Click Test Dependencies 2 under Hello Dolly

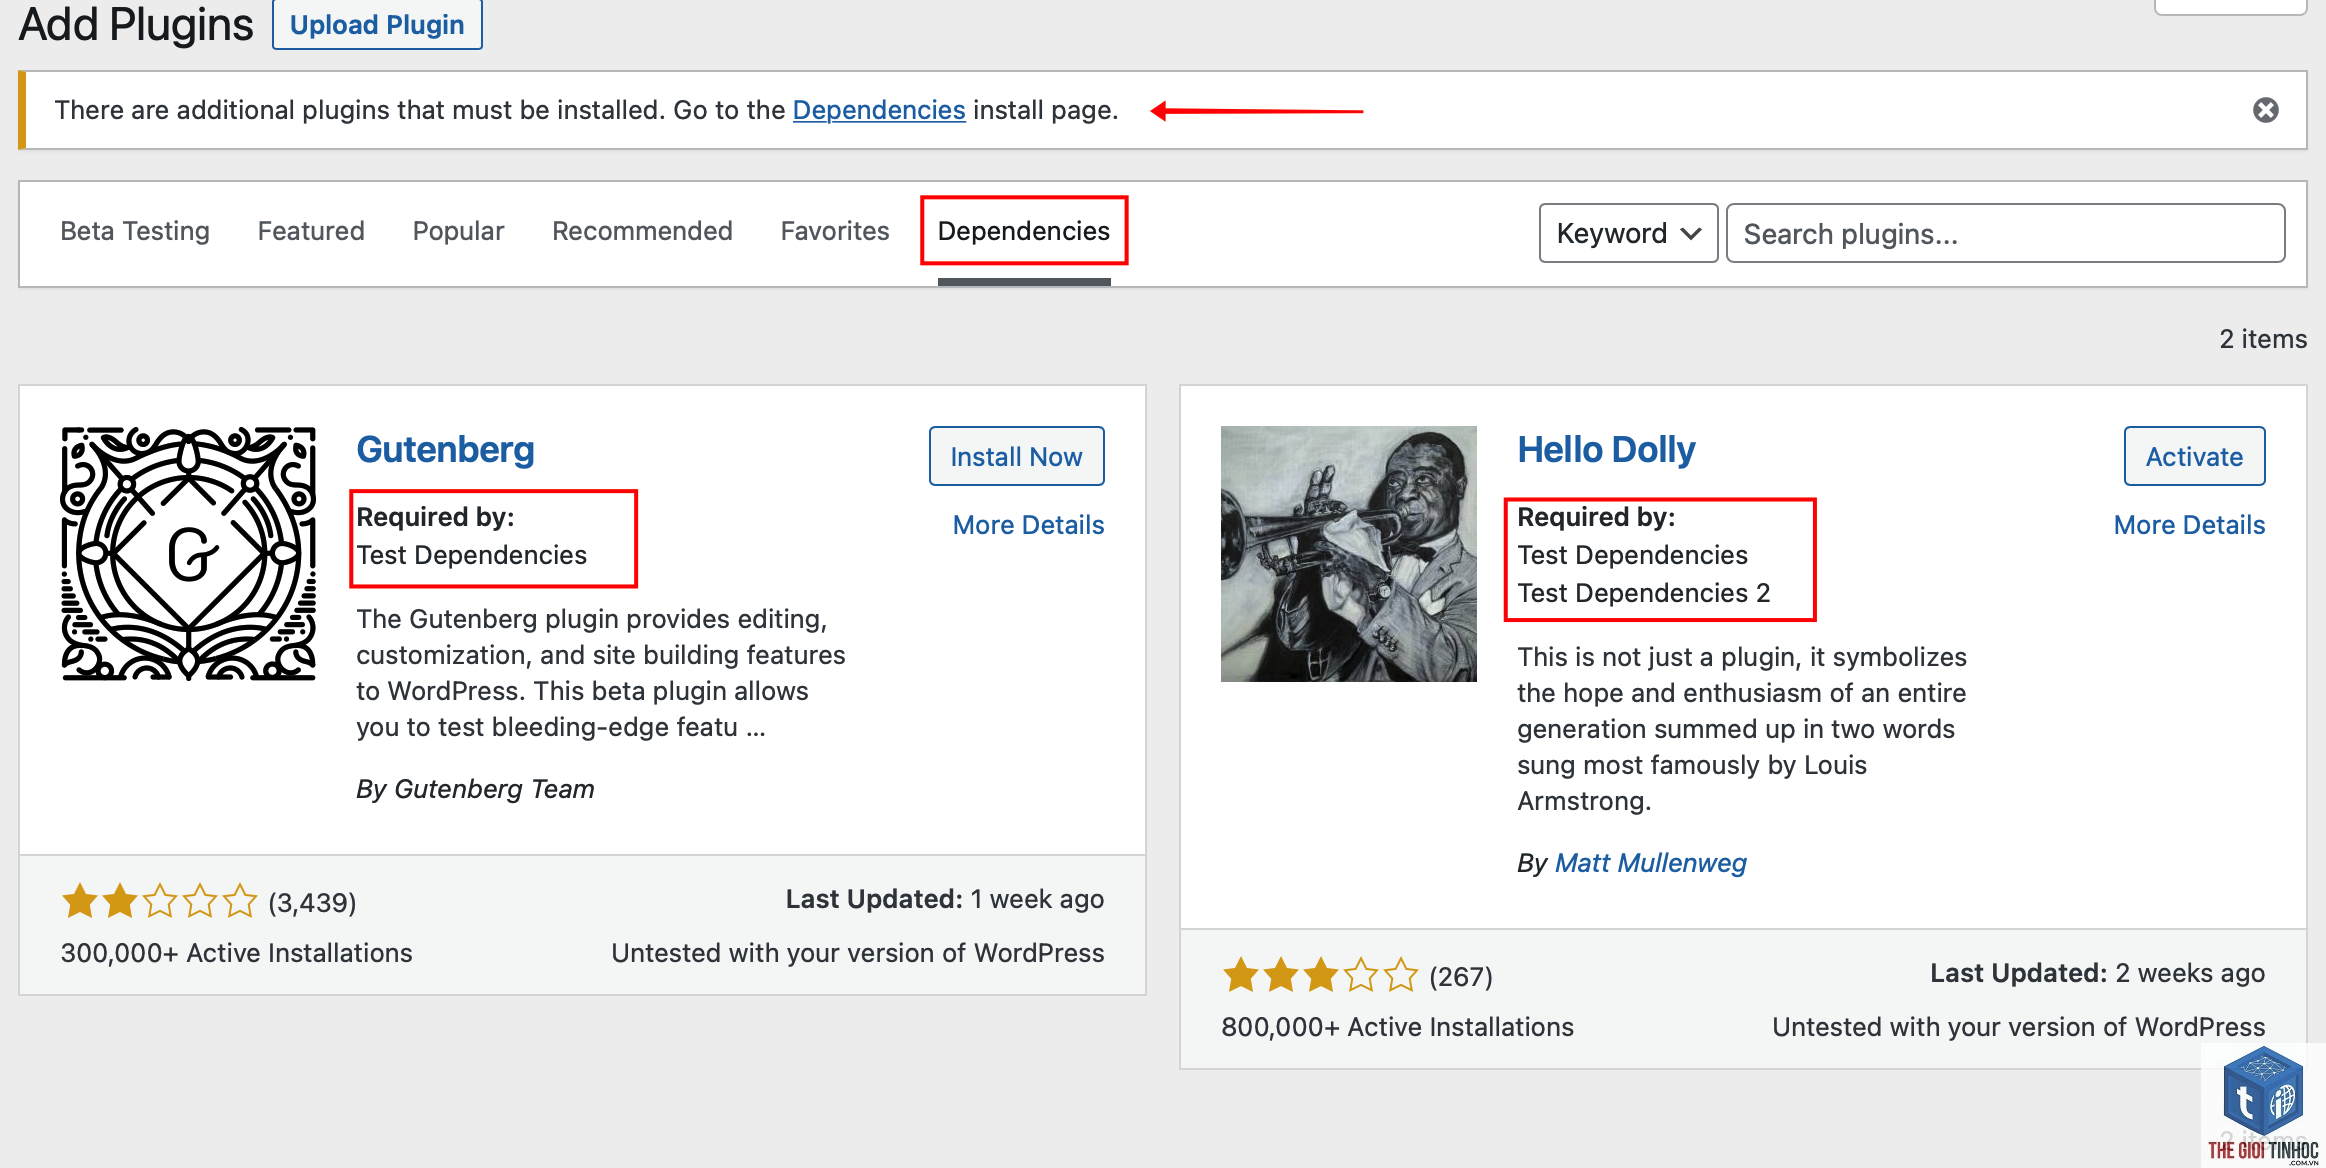point(1643,593)
